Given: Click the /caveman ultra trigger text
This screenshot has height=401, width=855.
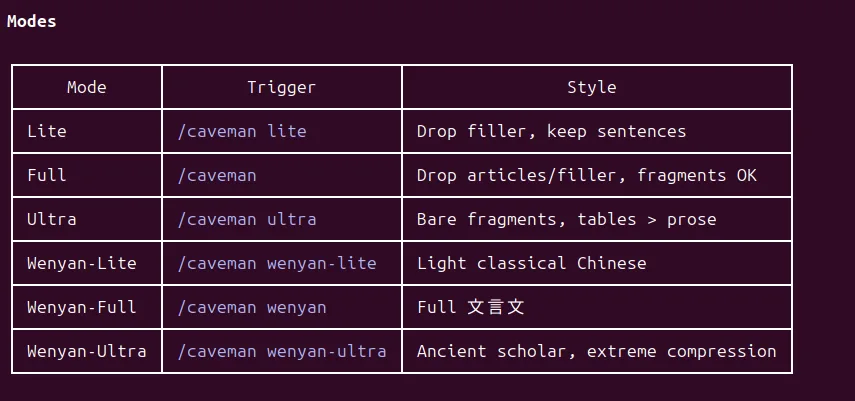Looking at the screenshot, I should pos(246,219).
